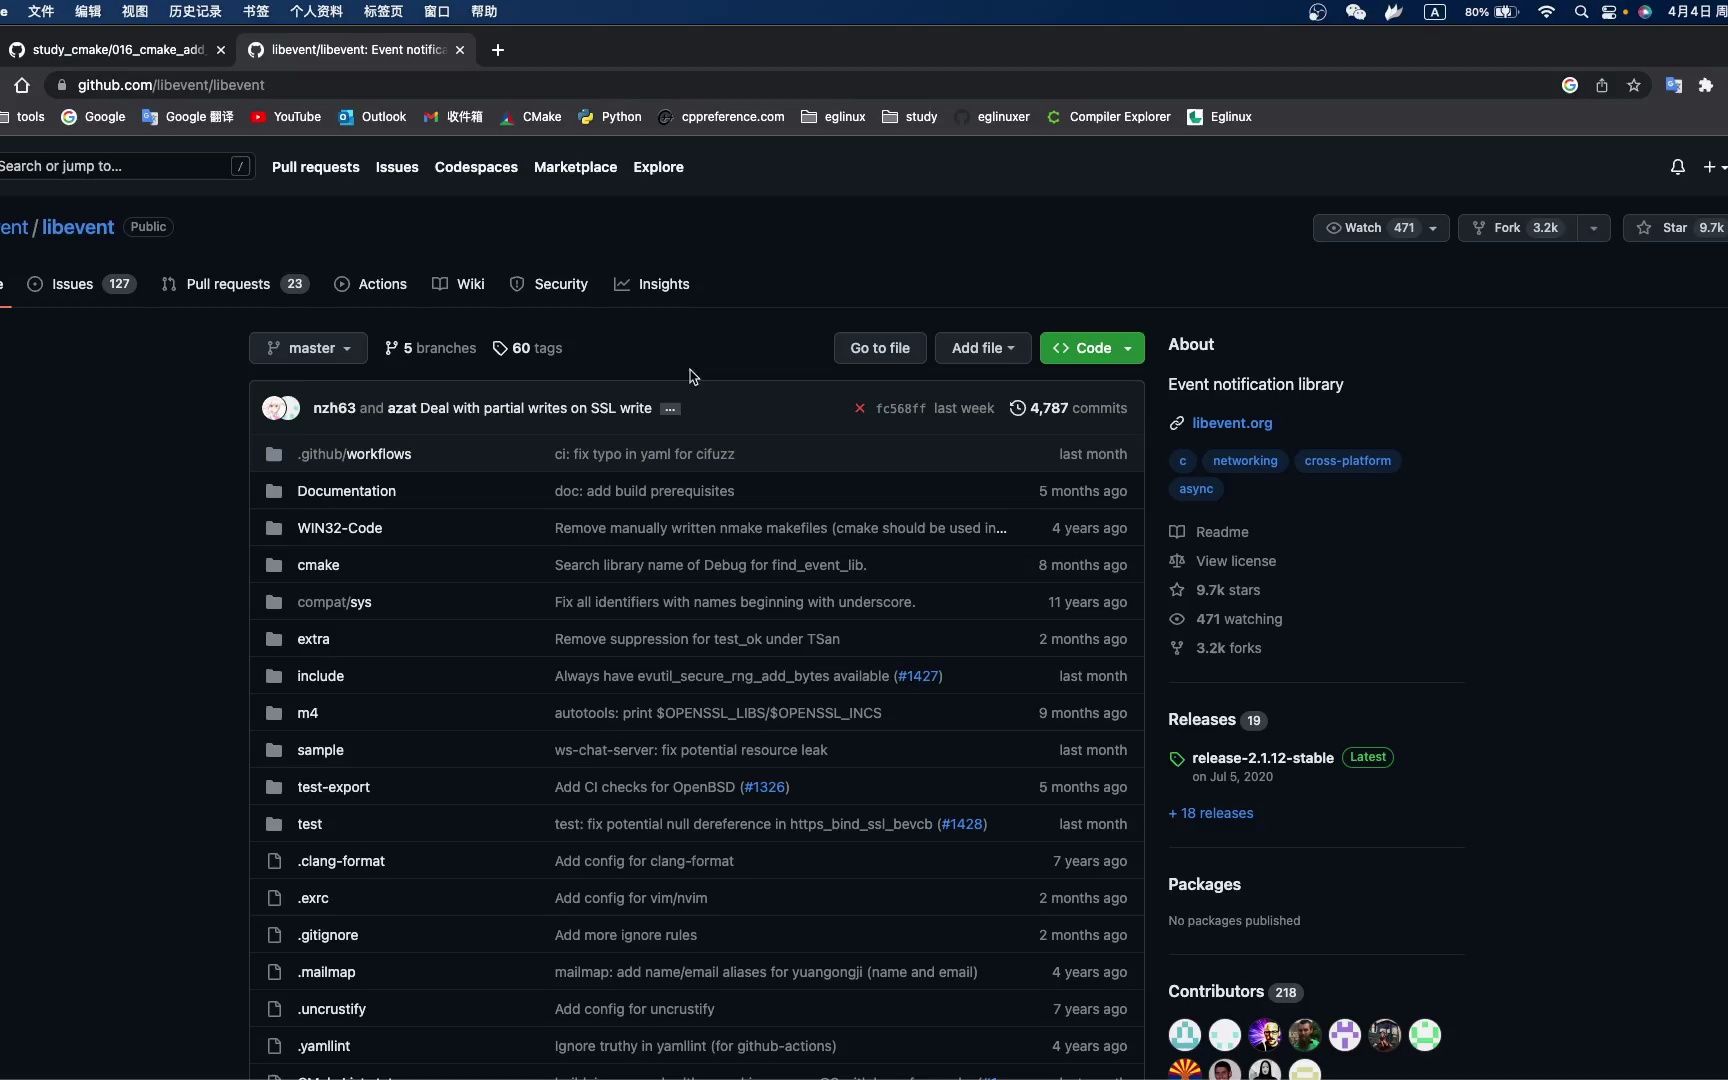Expand the Fork options arrow
The height and width of the screenshot is (1080, 1728).
1593,228
